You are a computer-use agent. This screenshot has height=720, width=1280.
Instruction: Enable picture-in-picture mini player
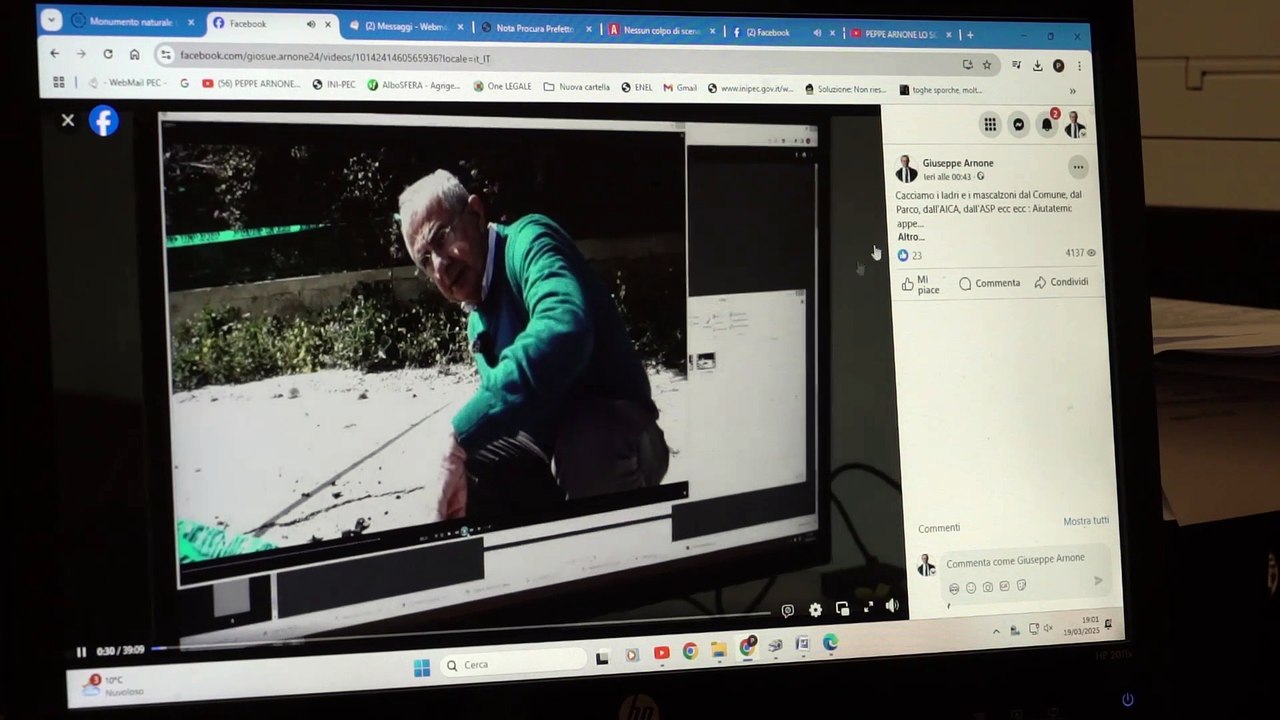point(842,608)
